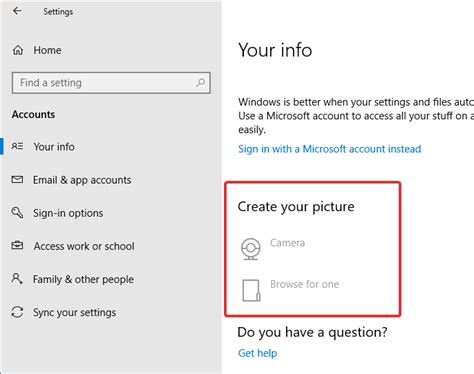The height and width of the screenshot is (374, 474).
Task: Click the Browse for one file icon
Action: pos(251,290)
